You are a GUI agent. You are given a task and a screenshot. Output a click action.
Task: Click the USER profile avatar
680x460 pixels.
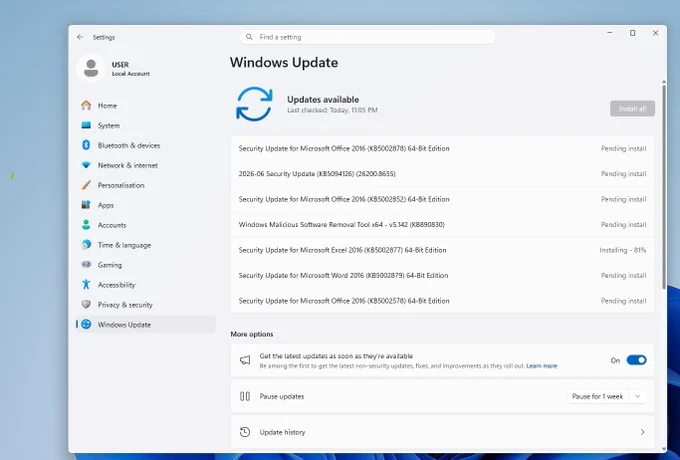coord(91,68)
